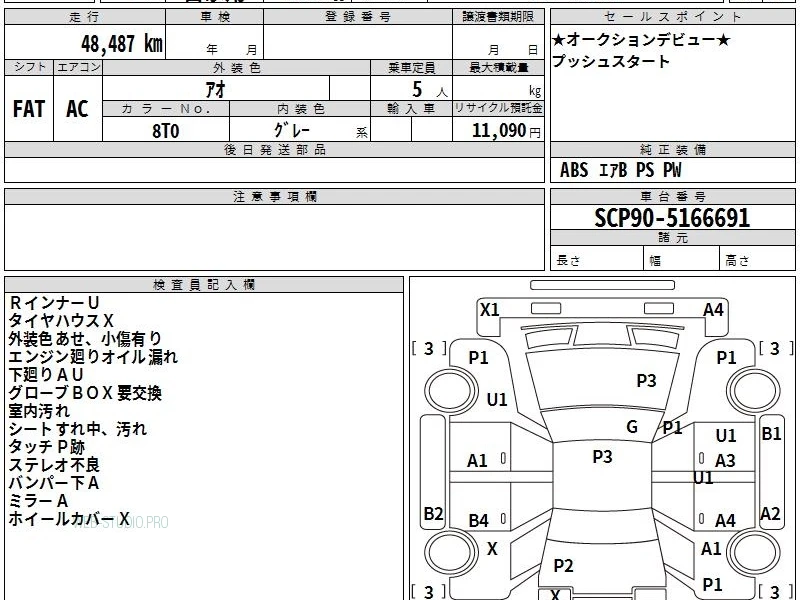Select the note グローブBOX要交換
The image size is (800, 600).
click(x=85, y=393)
